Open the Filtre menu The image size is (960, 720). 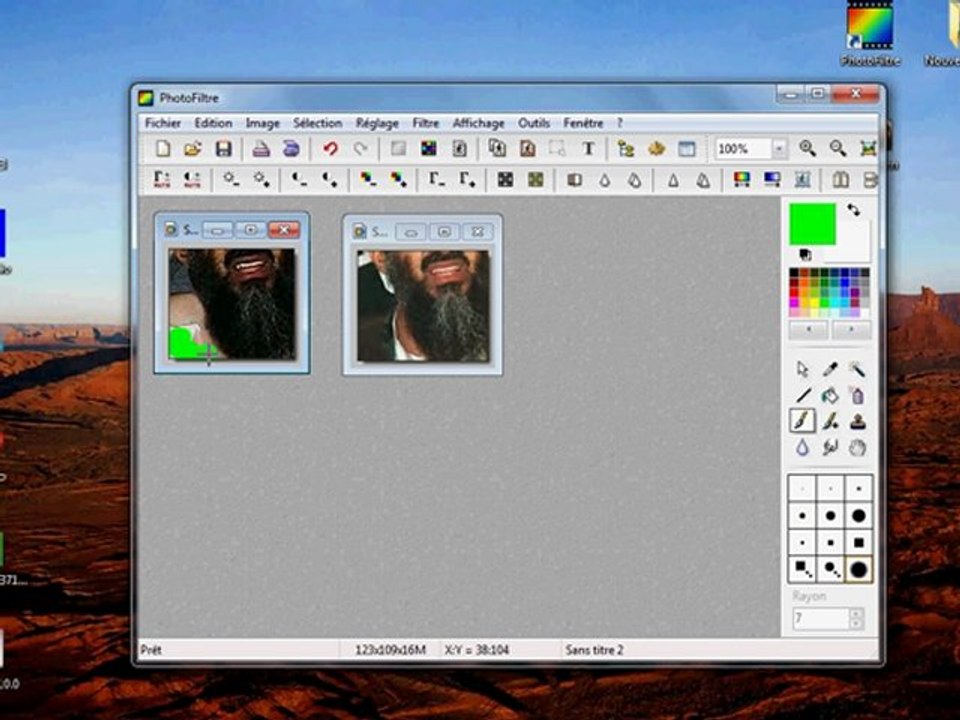click(426, 123)
